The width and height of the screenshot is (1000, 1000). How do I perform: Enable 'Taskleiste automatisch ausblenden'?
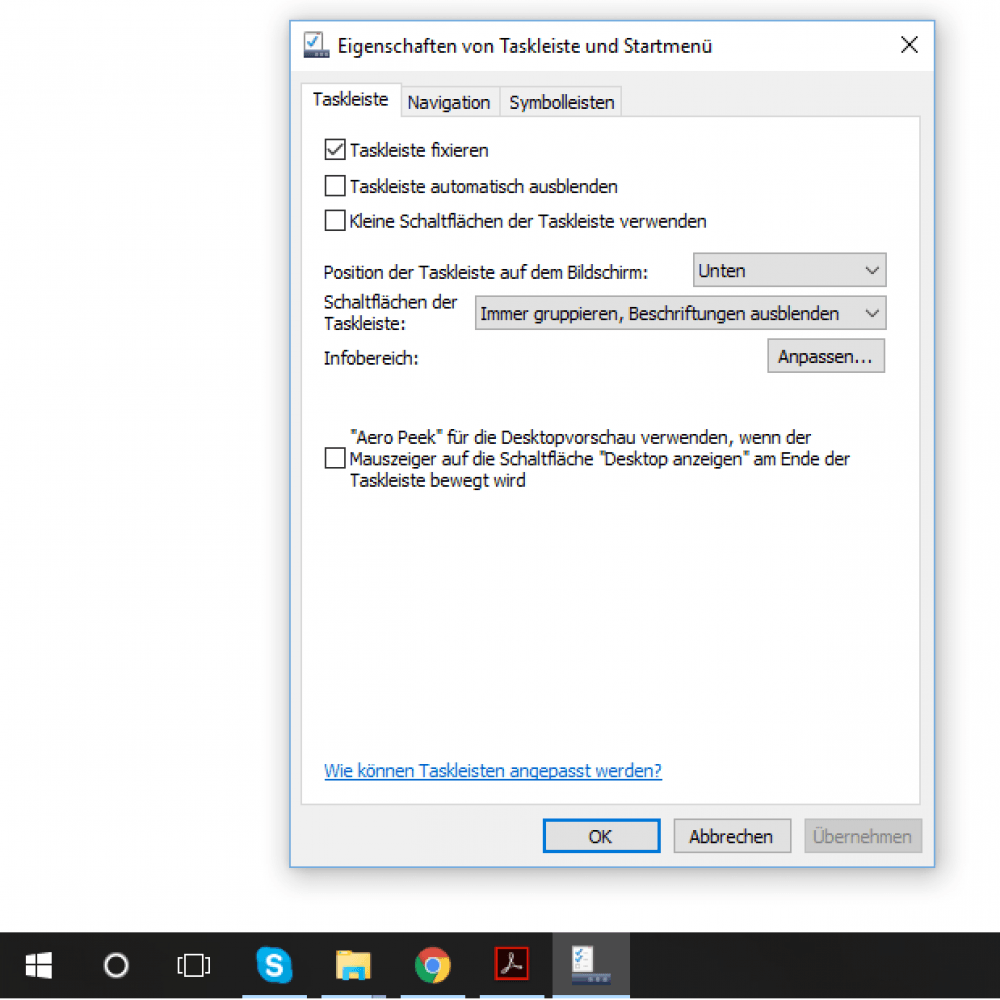[x=335, y=186]
